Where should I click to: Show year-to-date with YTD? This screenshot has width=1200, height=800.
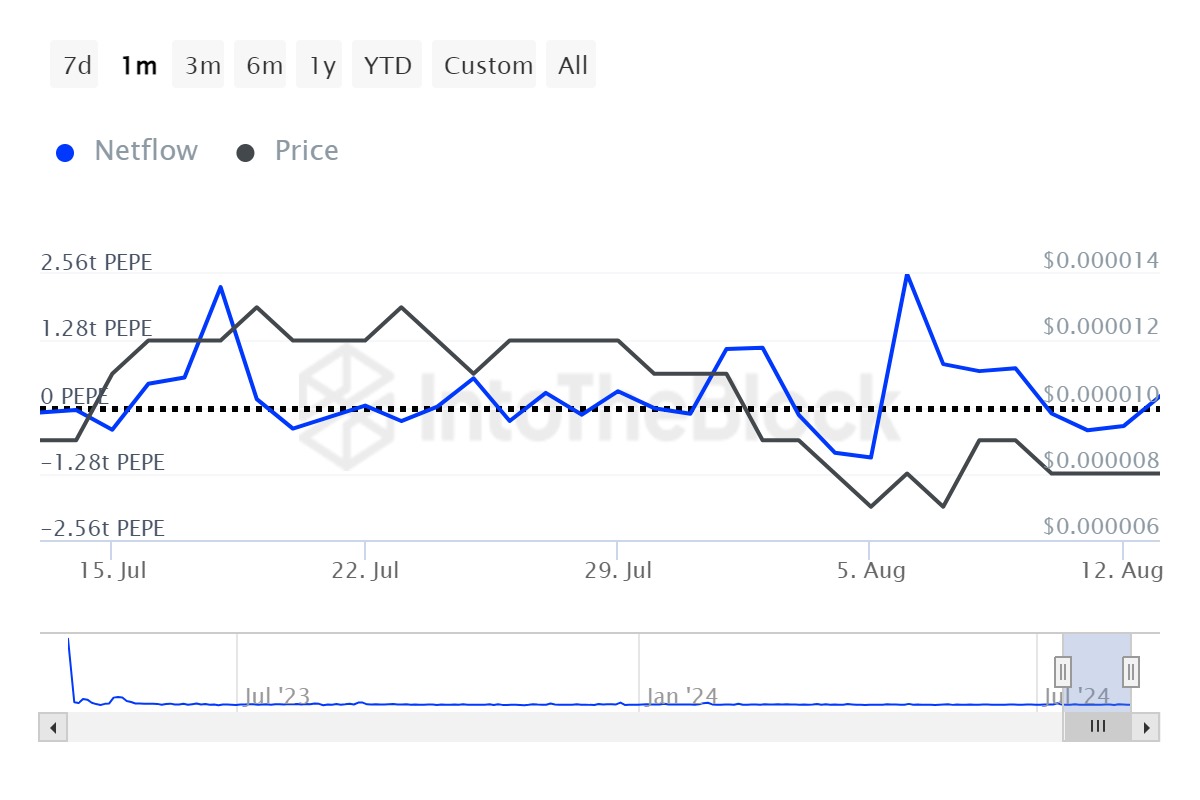pyautogui.click(x=387, y=66)
